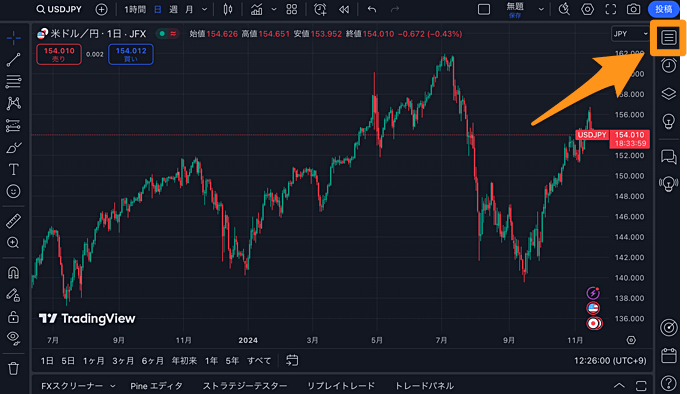Screen dimensions: 687x394
Task: Open the Fibonacci and Gann tools
Action: [14, 82]
